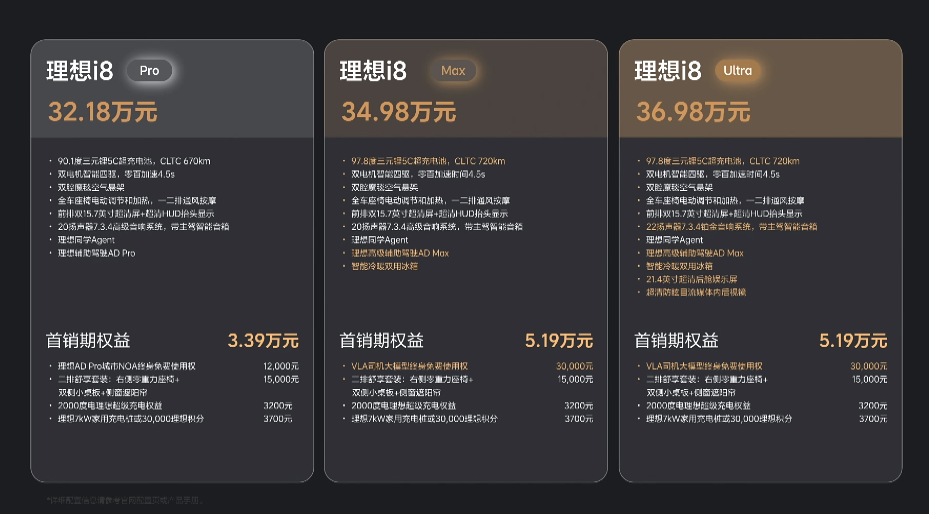Click Ultra card's 理想同学Agent line

click(674, 240)
